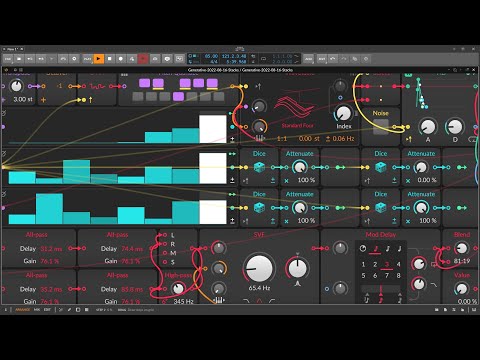The image size is (480, 360).
Task: Select beat number 8 in Mod Delay
Action: [x=398, y=276]
